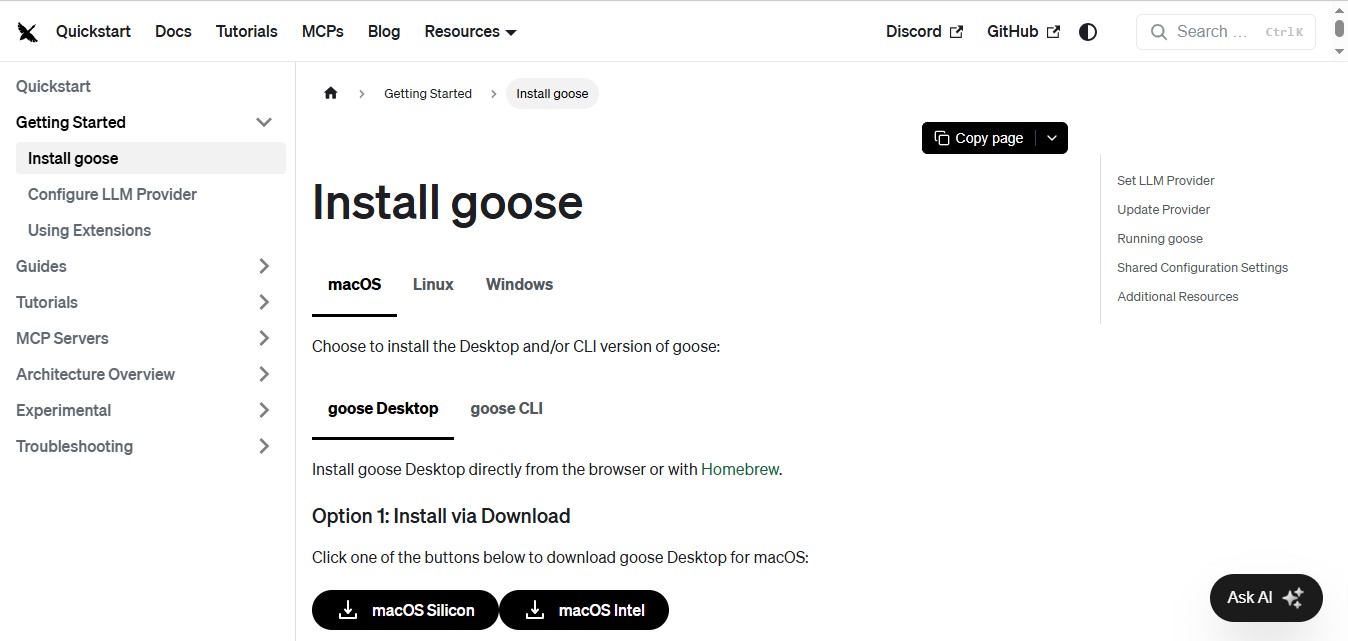Open GitHub via its external-link icon

pos(1053,31)
